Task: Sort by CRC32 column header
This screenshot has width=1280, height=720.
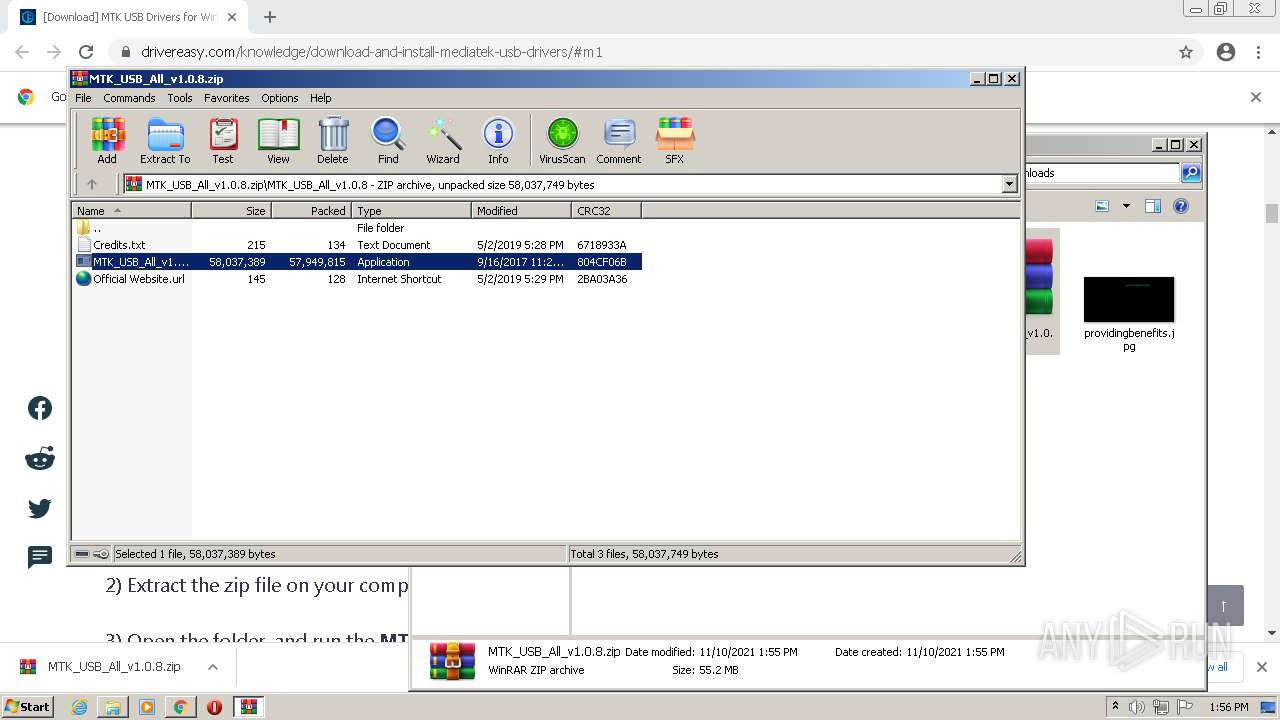Action: 606,211
